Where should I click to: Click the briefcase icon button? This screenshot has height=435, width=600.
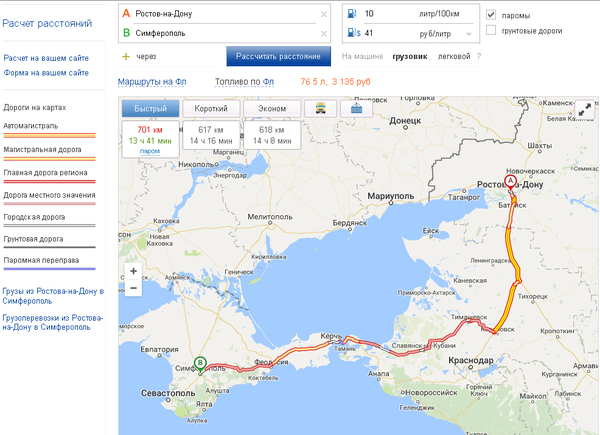click(356, 108)
